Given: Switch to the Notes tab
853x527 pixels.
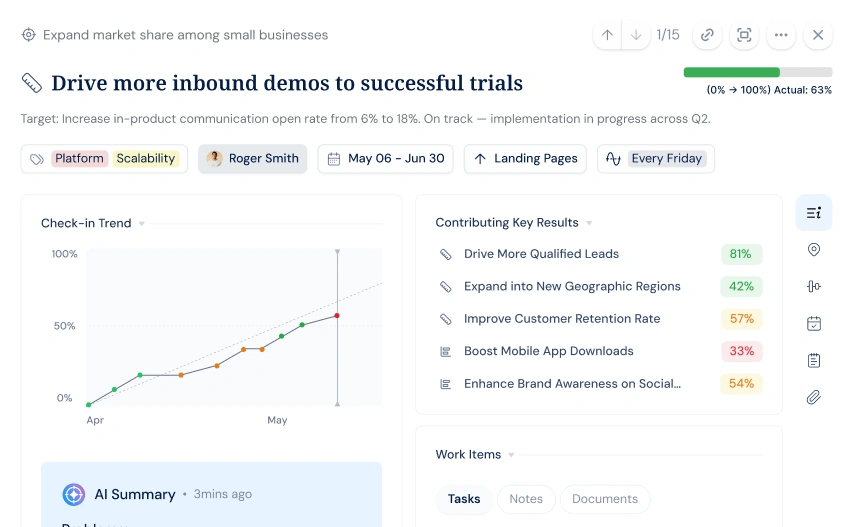Looking at the screenshot, I should (526, 499).
